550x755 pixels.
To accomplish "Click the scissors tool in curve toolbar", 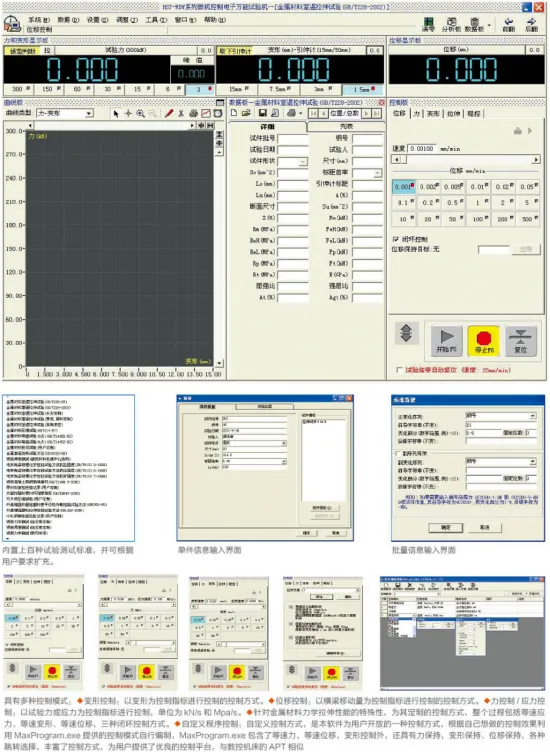I will 181,114.
